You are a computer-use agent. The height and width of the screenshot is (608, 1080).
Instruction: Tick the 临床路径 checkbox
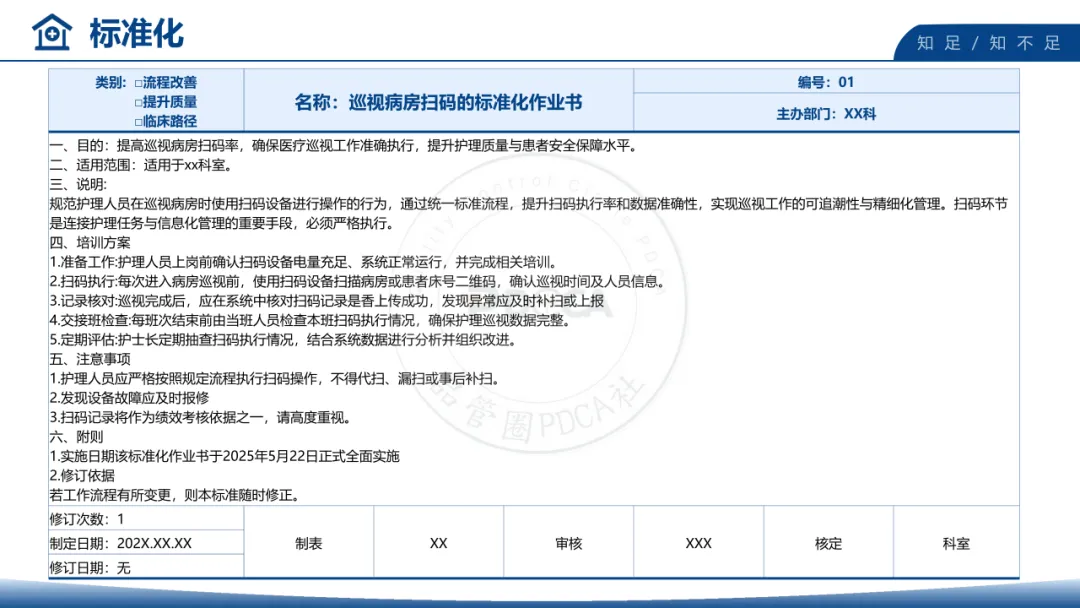[138, 122]
